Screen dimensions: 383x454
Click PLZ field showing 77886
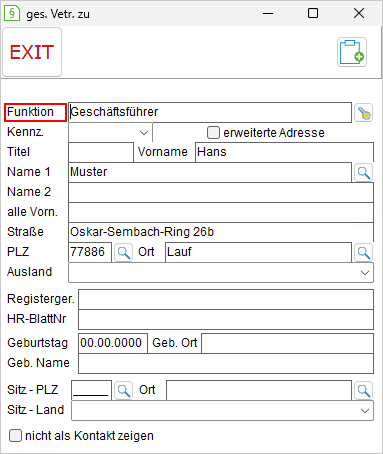(90, 252)
